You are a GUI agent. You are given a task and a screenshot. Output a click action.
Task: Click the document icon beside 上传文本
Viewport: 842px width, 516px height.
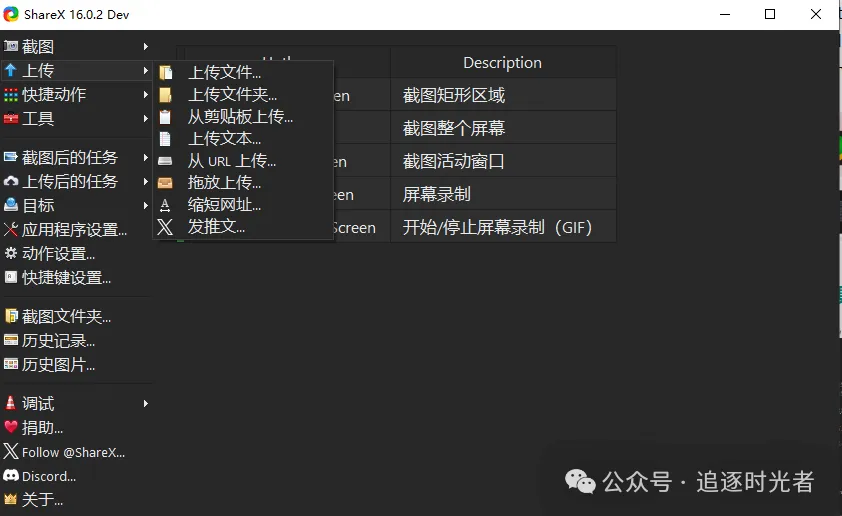(165, 139)
